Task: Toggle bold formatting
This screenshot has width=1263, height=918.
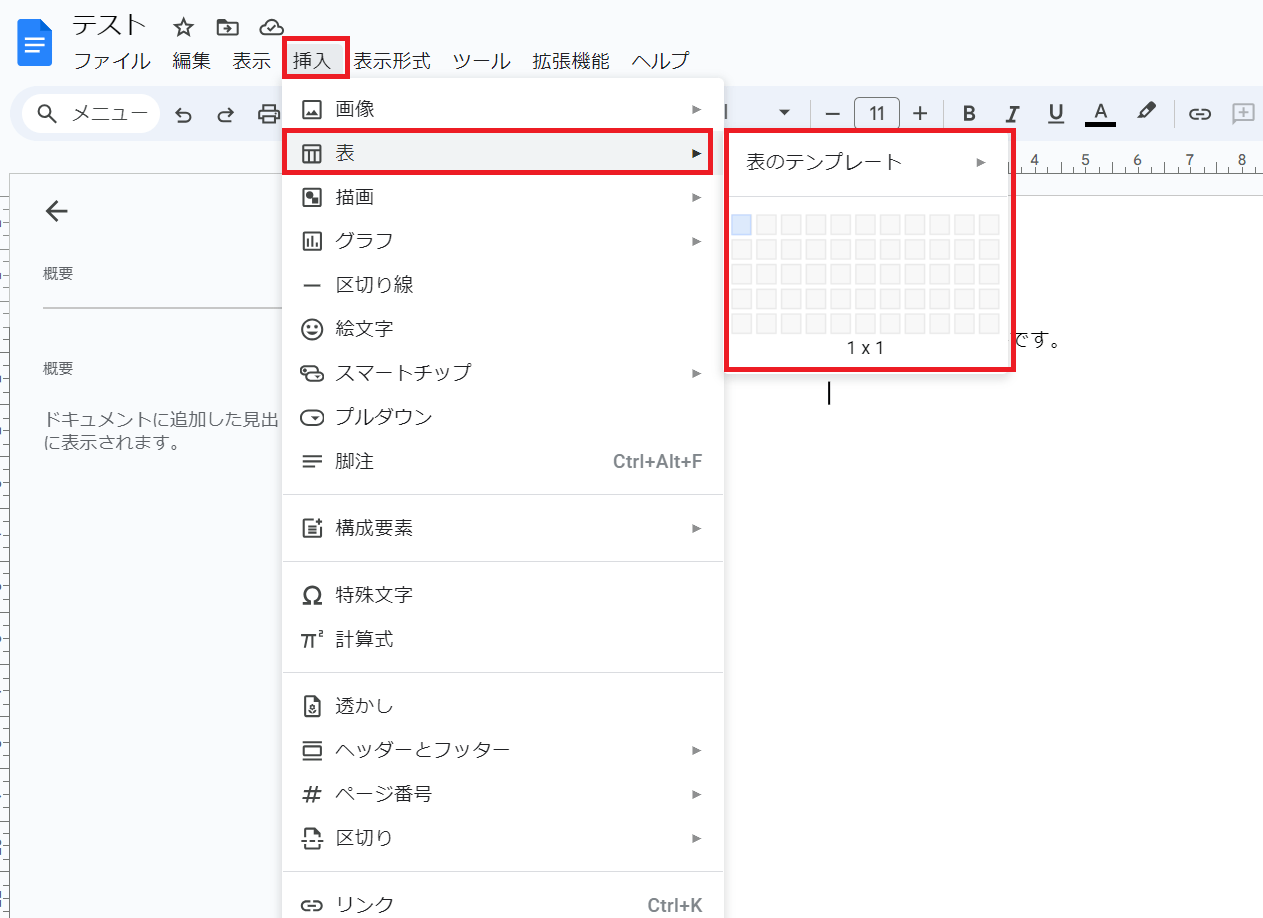Action: click(x=968, y=113)
